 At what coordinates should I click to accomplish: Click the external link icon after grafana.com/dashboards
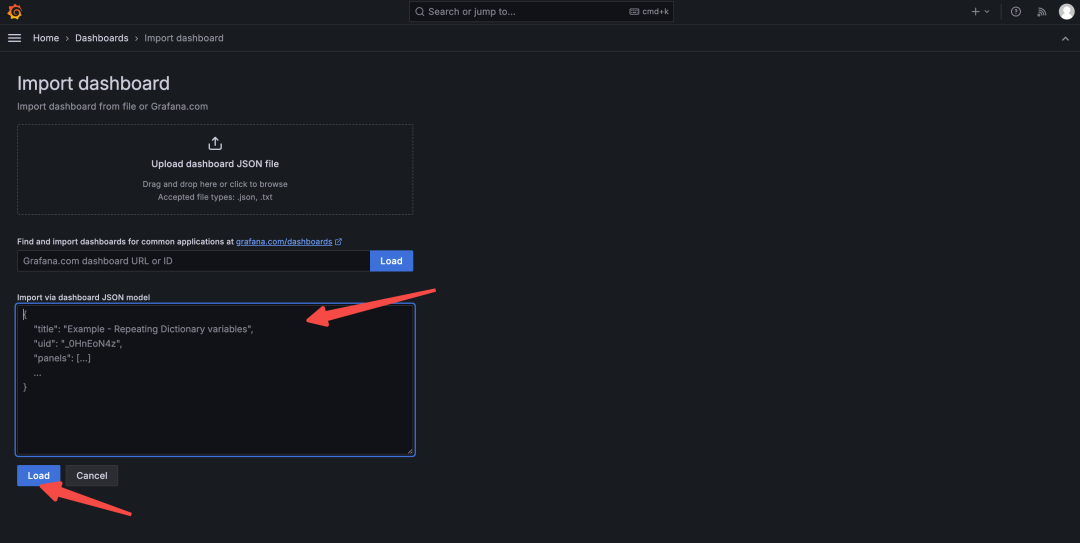click(338, 242)
